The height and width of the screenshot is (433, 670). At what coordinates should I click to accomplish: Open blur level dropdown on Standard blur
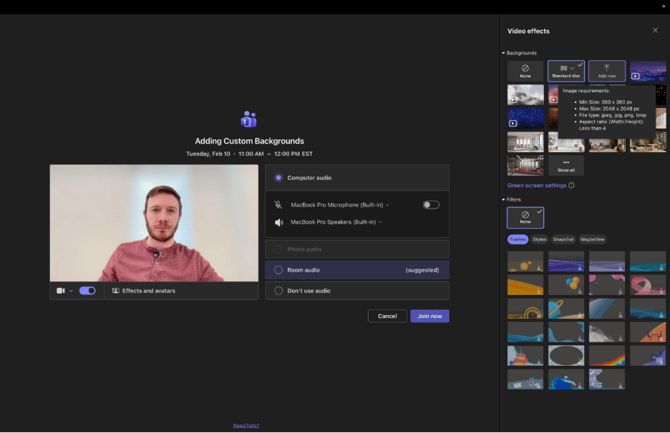(572, 68)
